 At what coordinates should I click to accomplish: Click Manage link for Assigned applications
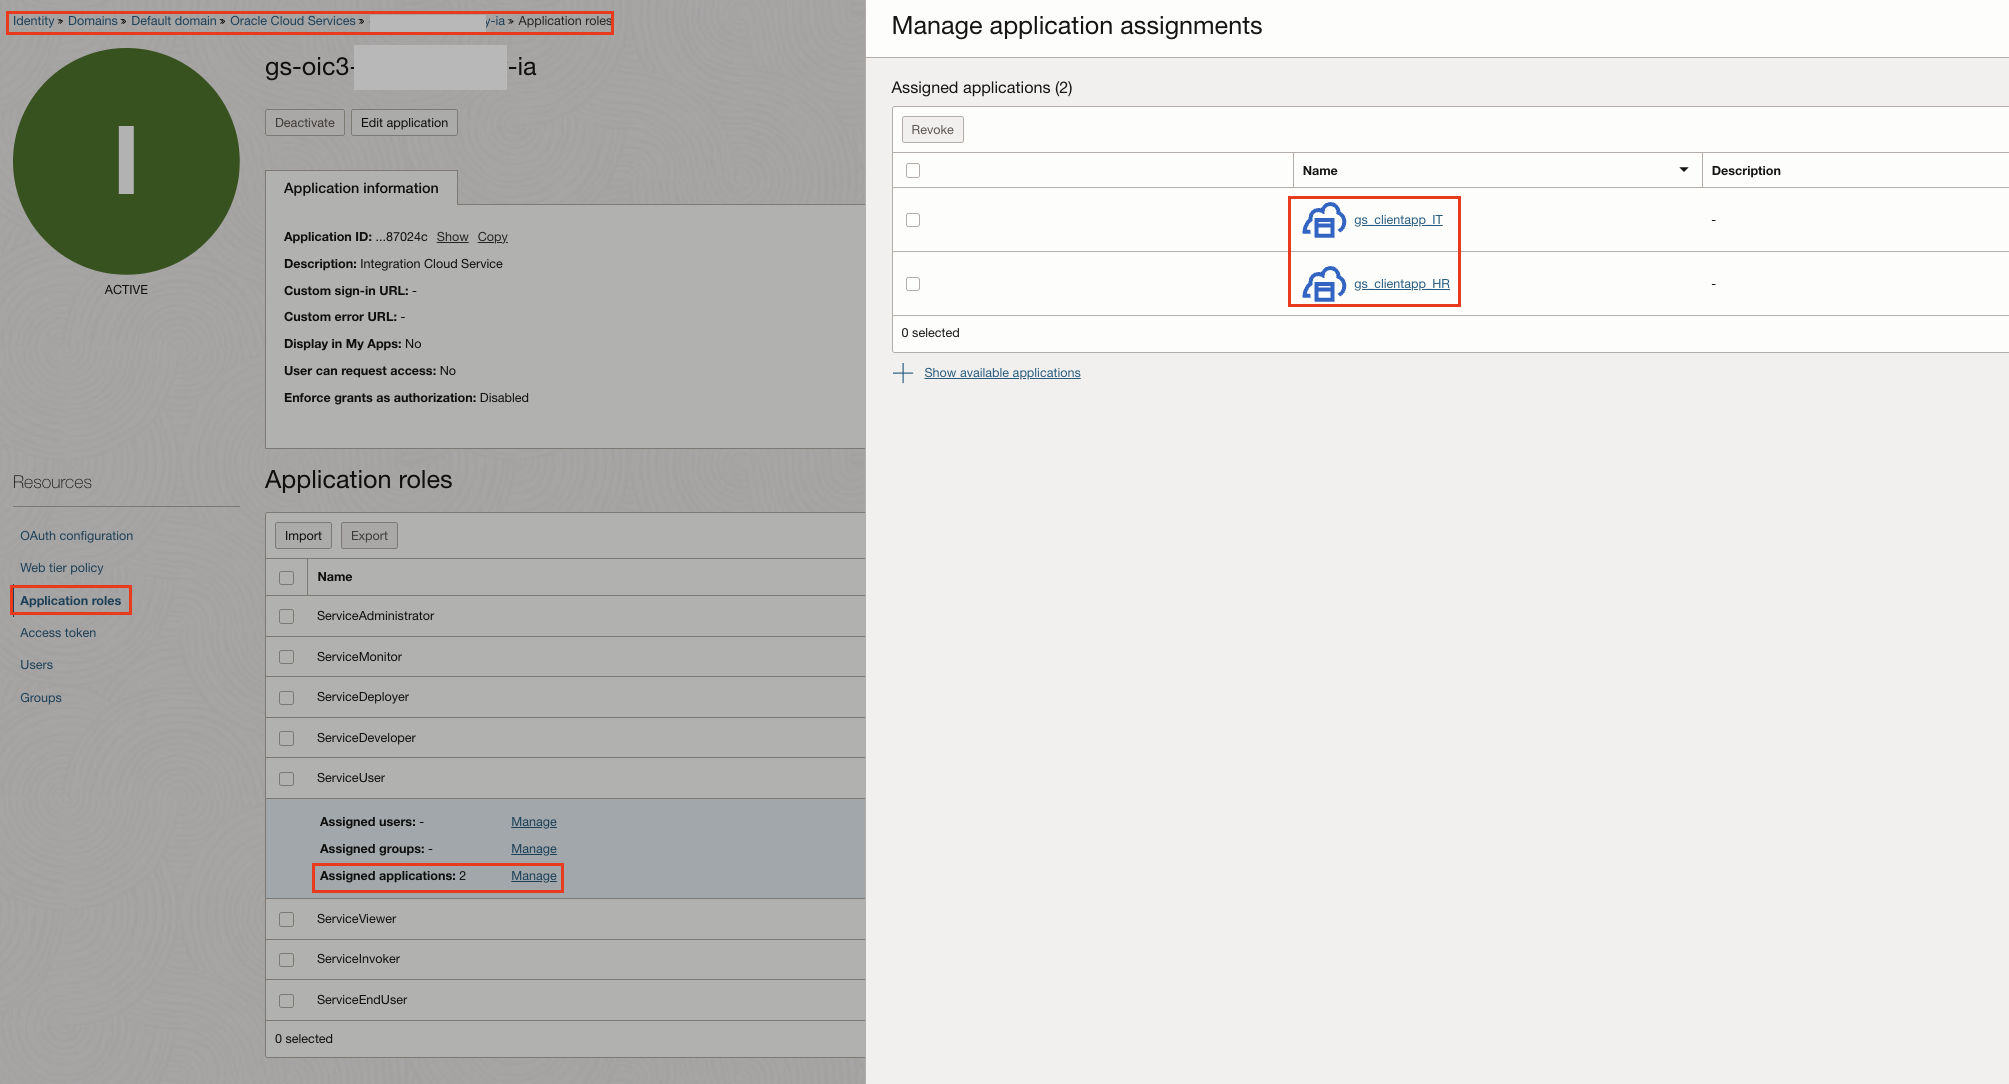pos(533,876)
